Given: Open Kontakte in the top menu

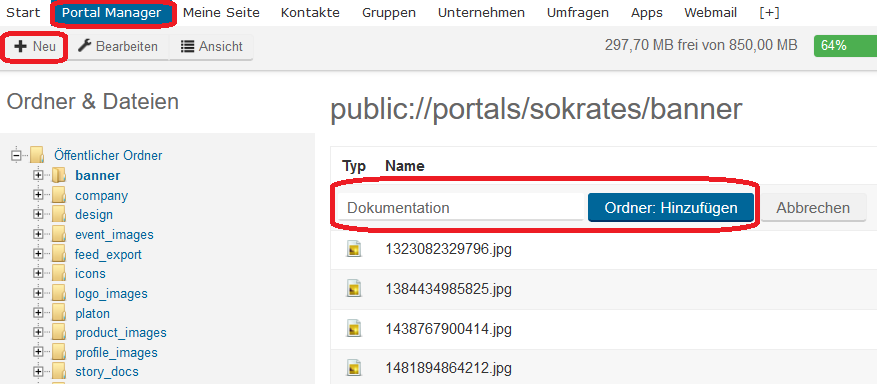Looking at the screenshot, I should click(x=310, y=13).
